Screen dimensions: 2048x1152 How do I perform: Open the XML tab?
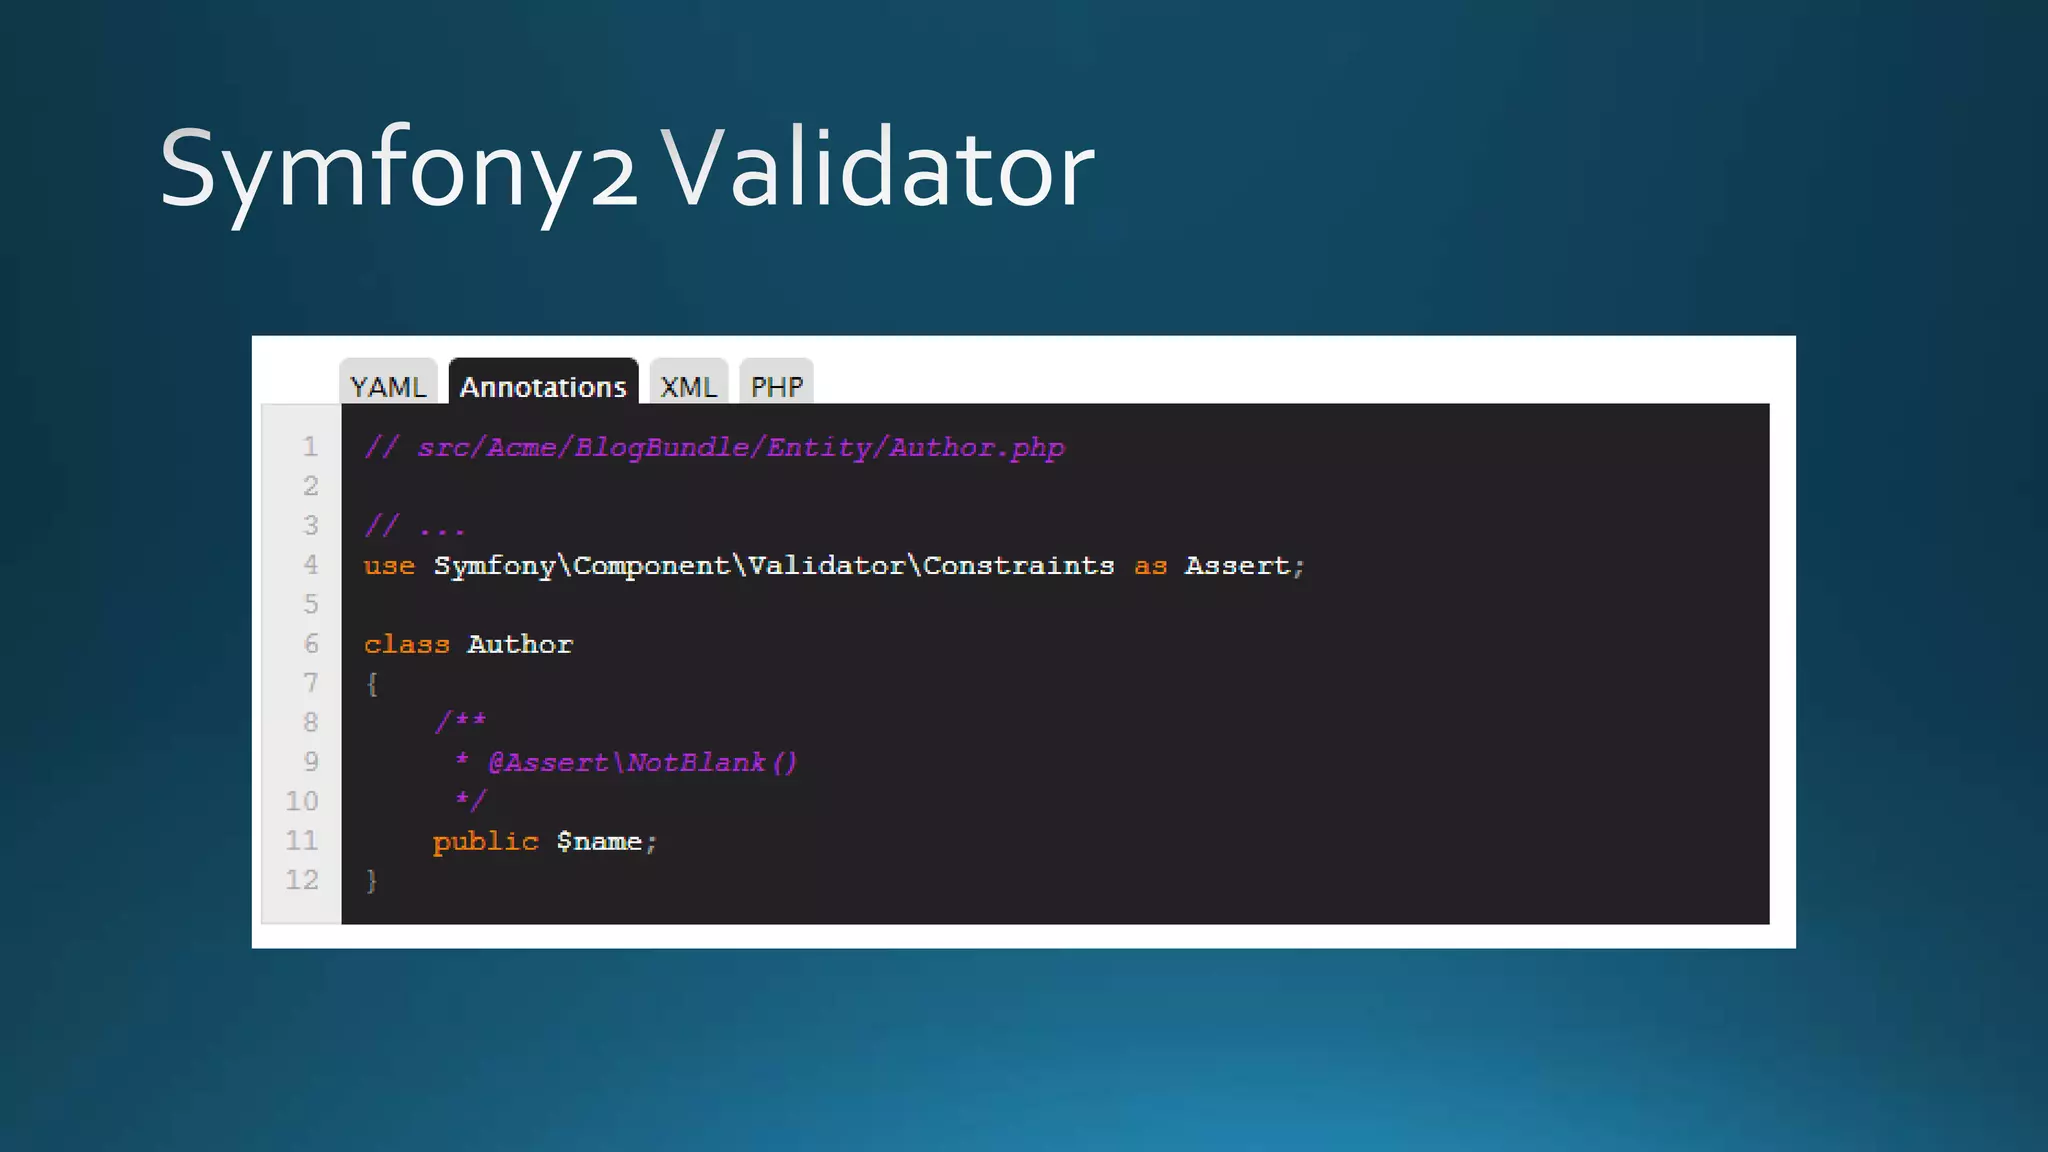pyautogui.click(x=688, y=386)
